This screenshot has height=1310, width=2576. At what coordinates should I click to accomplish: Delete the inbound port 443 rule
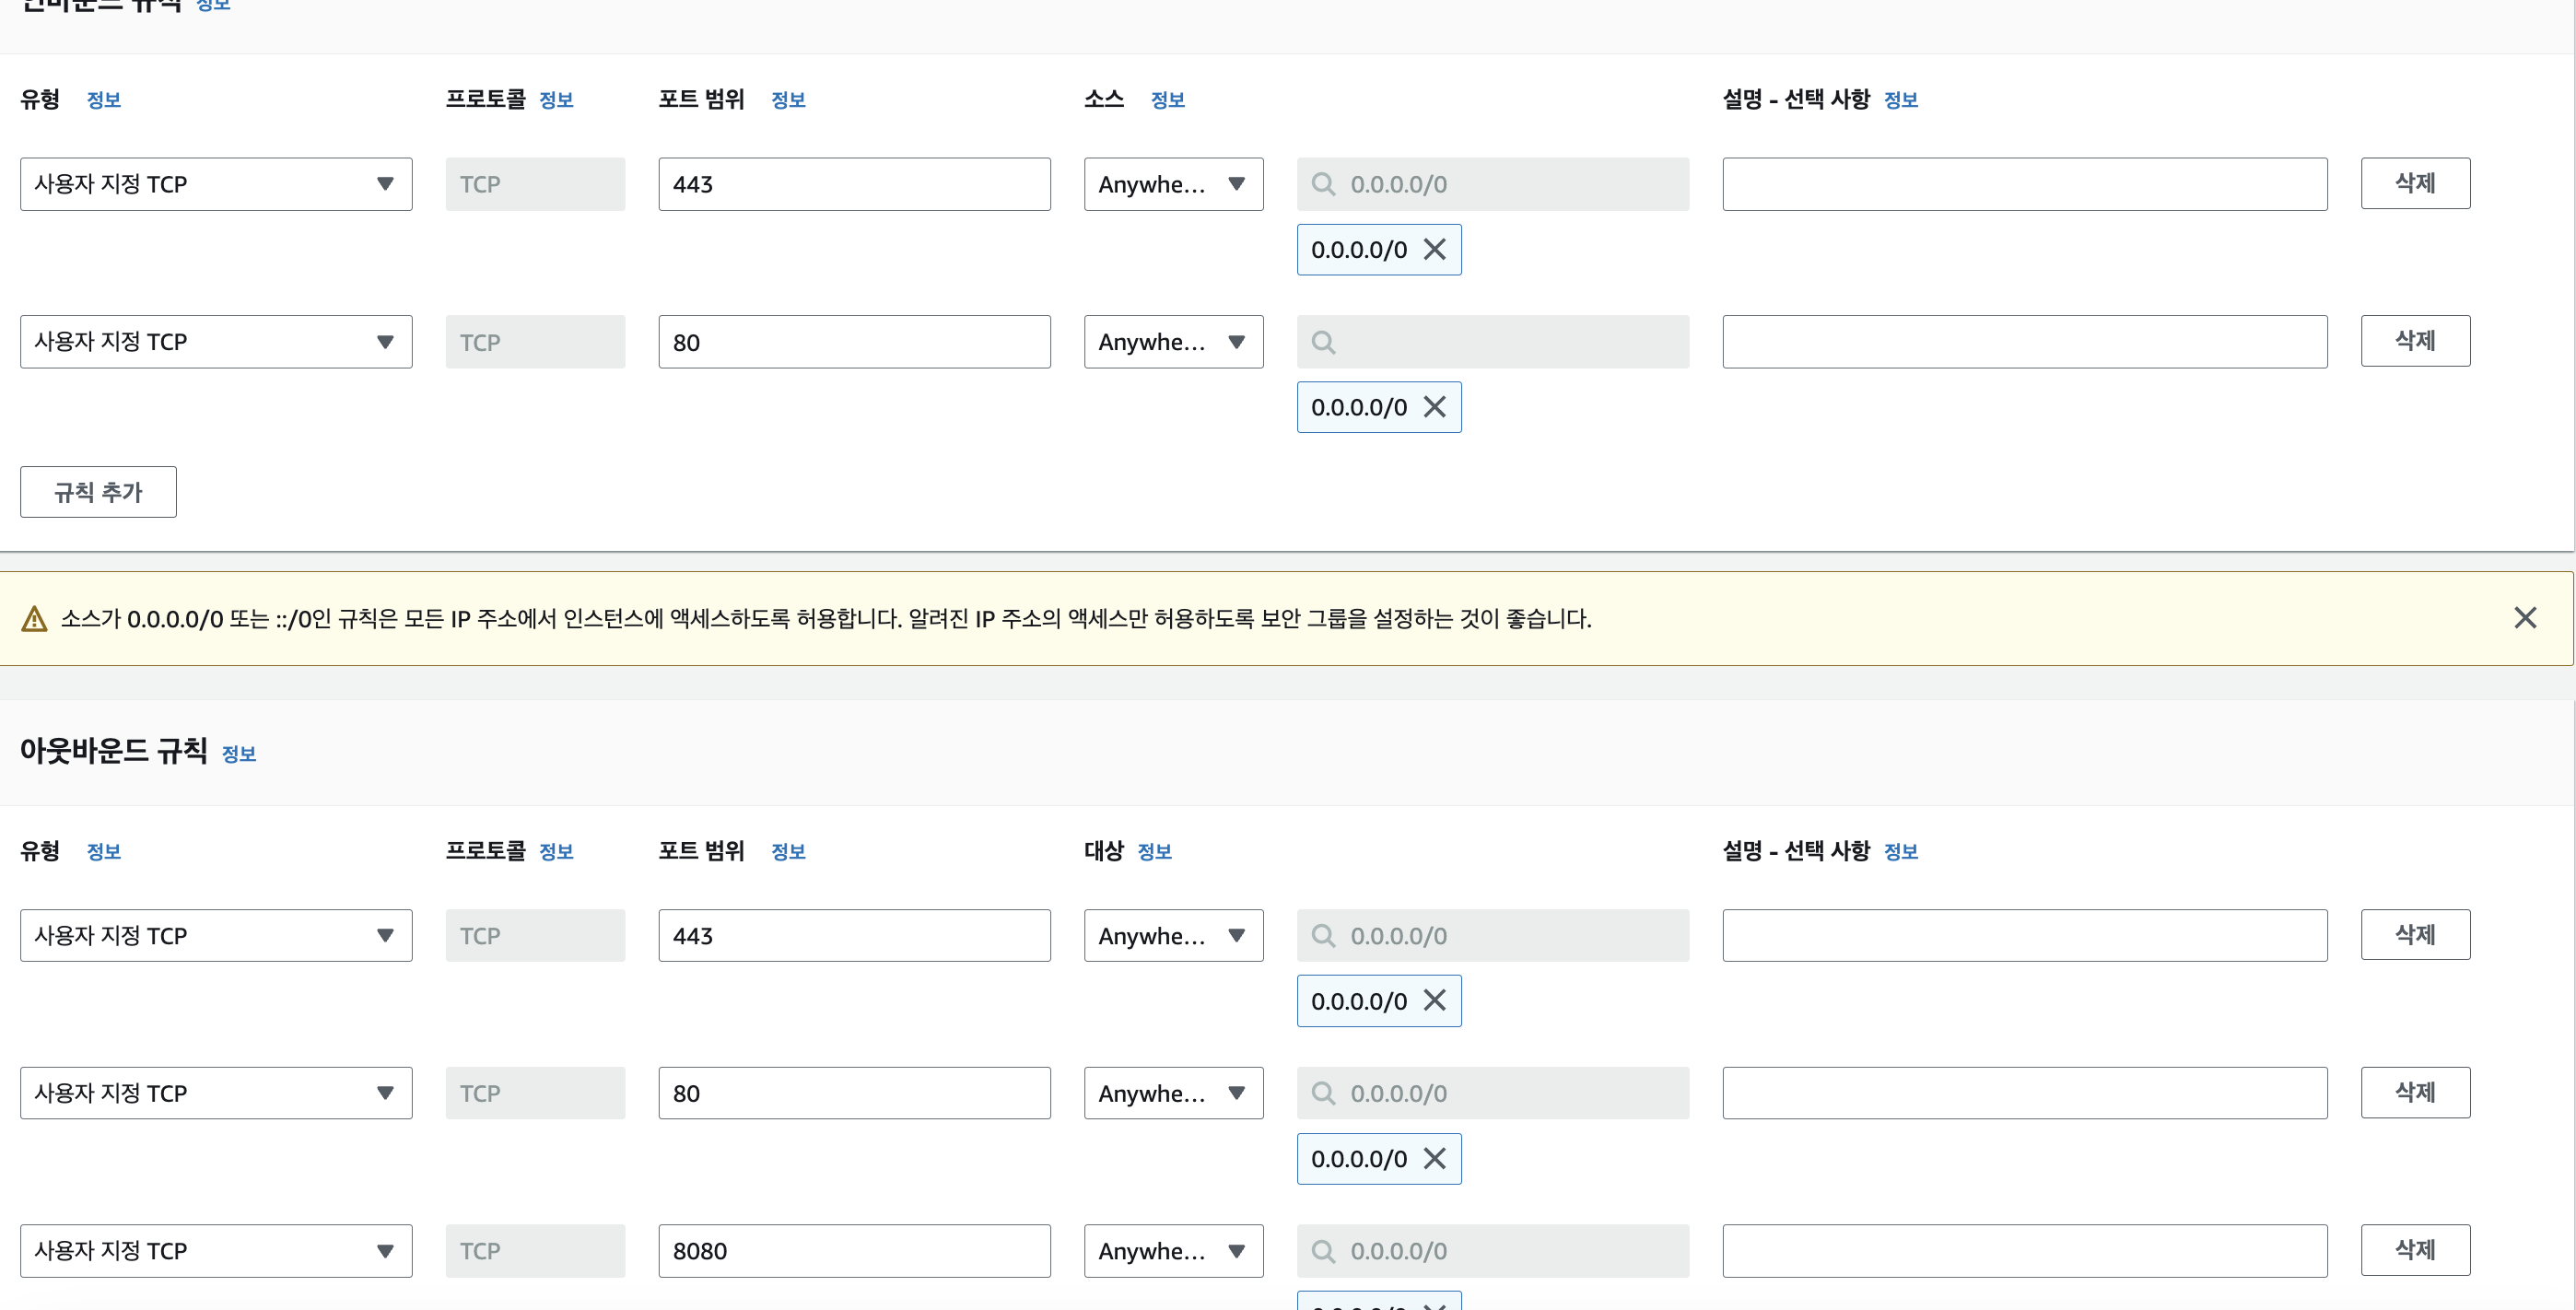pyautogui.click(x=2414, y=183)
